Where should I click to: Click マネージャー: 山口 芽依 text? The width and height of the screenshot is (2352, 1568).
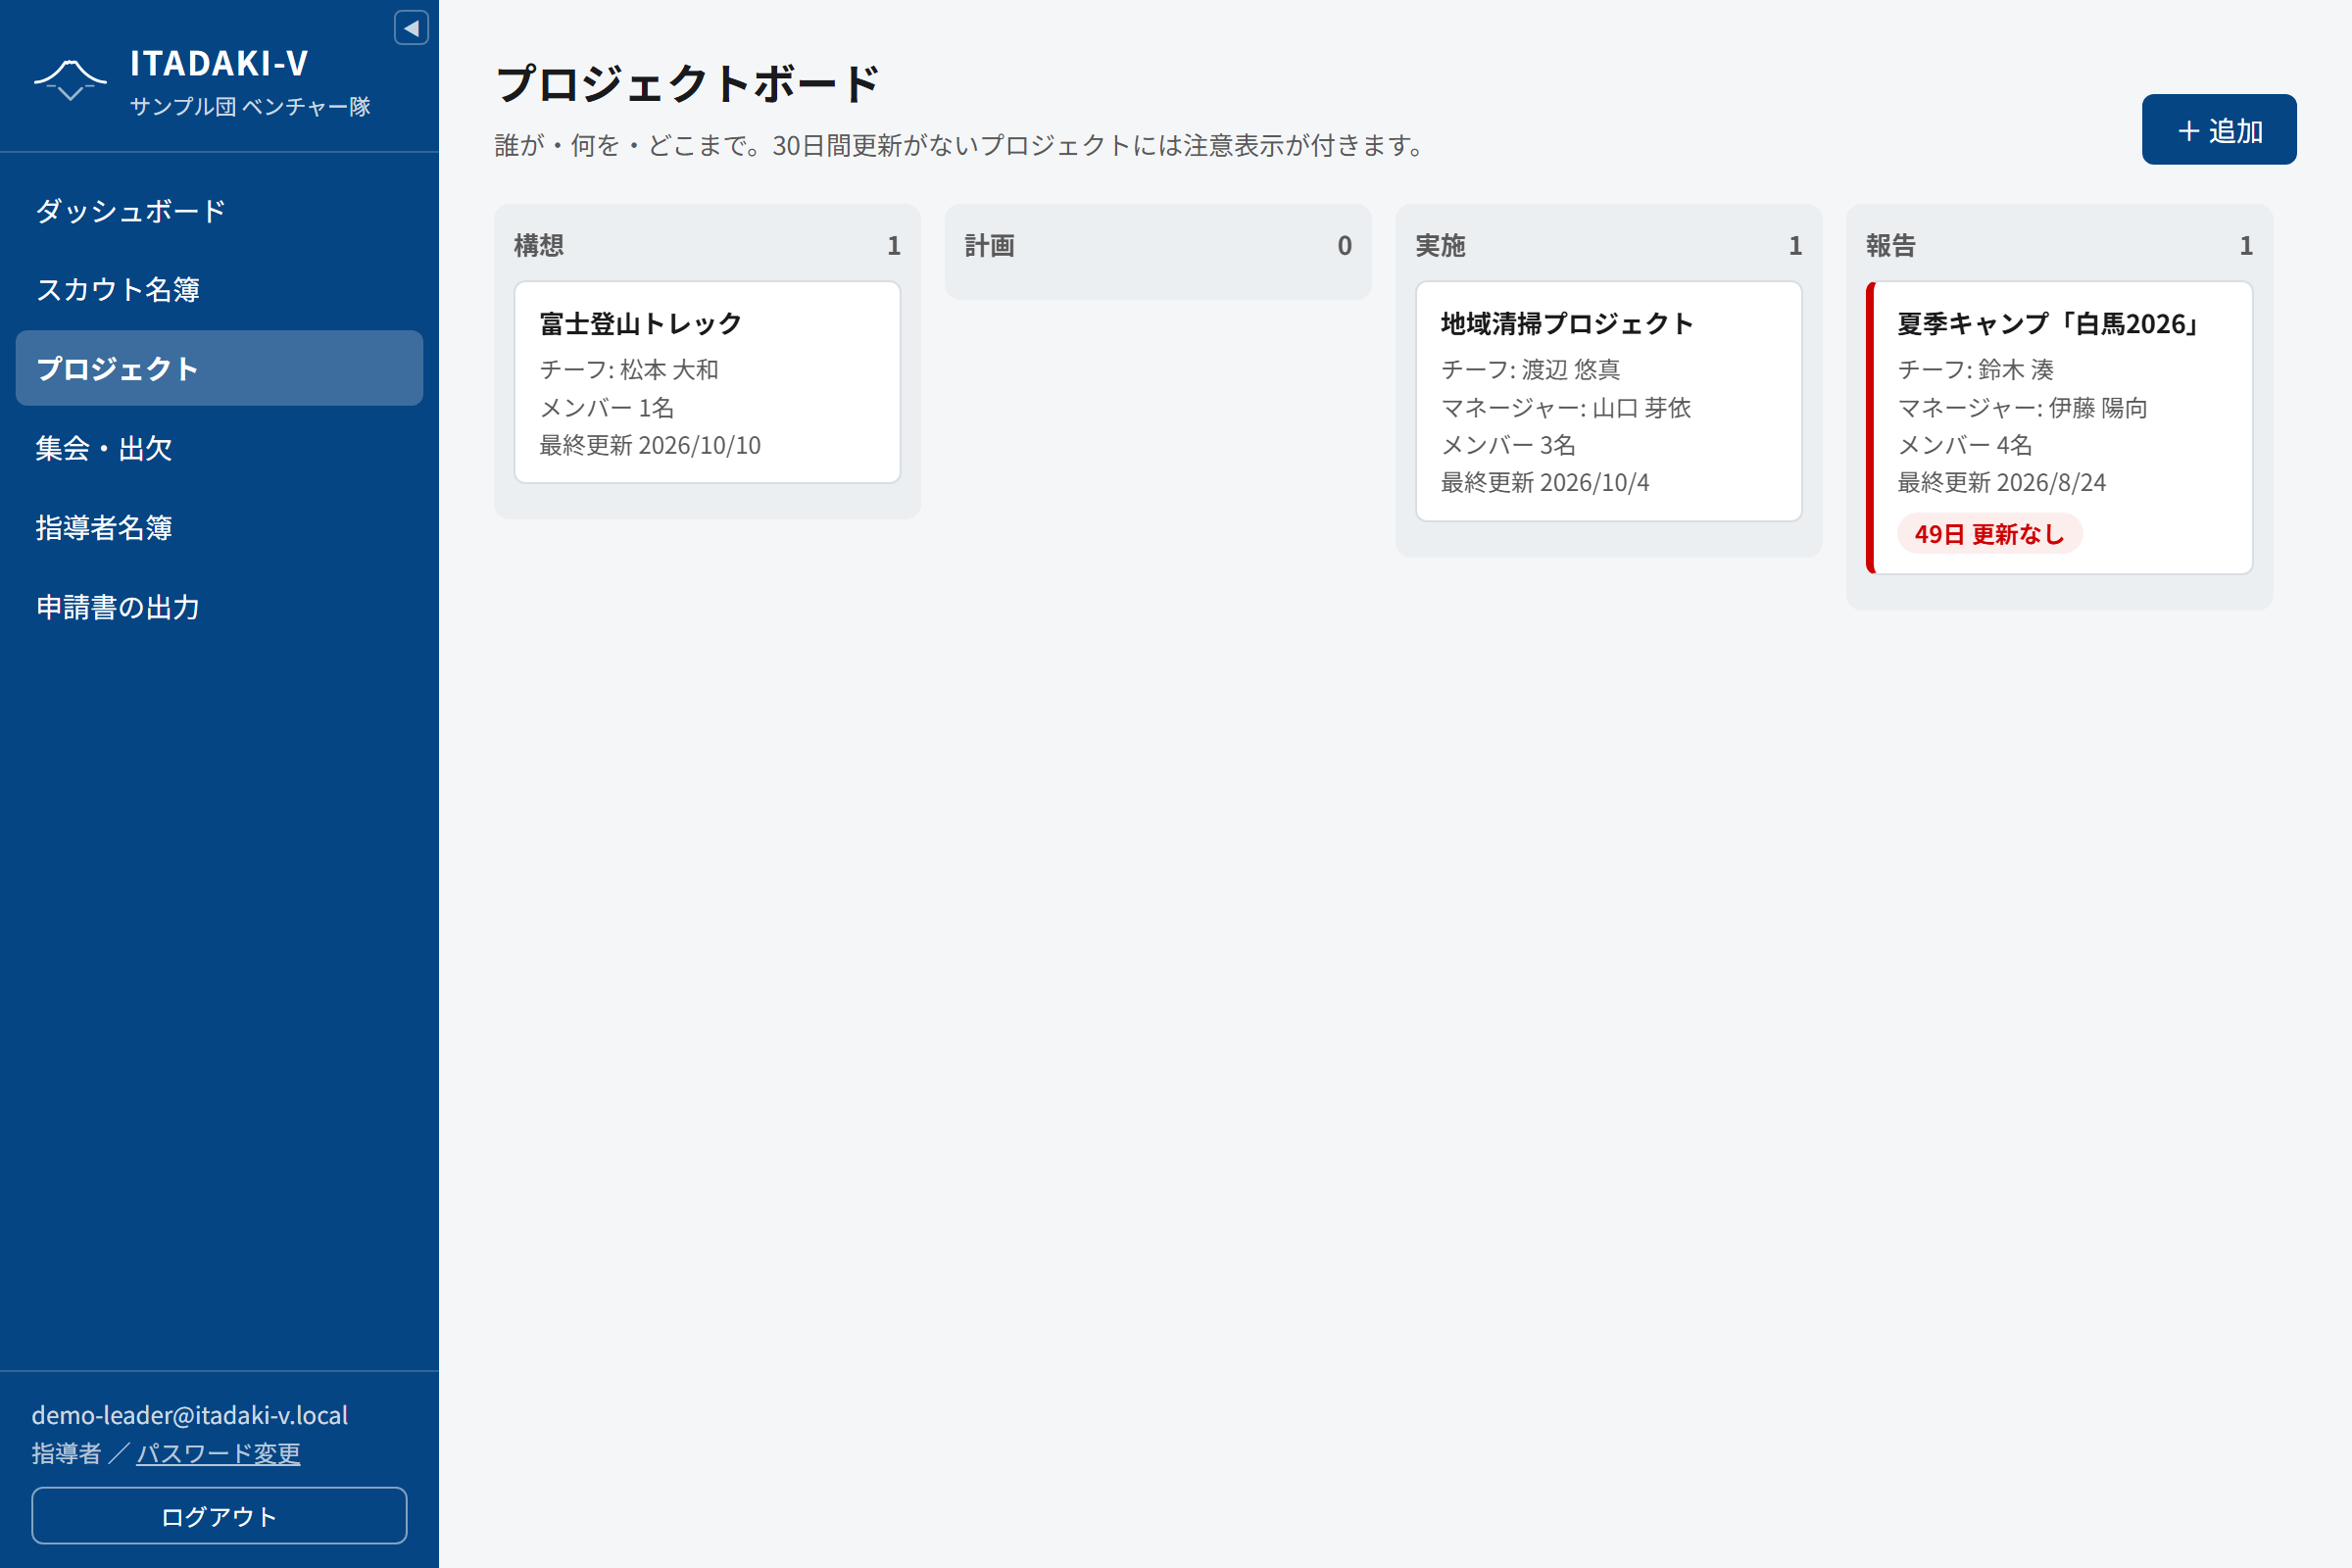point(1566,408)
